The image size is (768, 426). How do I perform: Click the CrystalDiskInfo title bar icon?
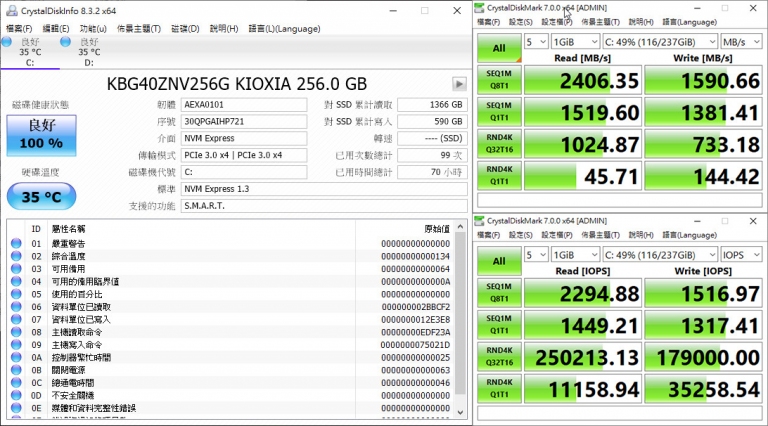tap(12, 11)
